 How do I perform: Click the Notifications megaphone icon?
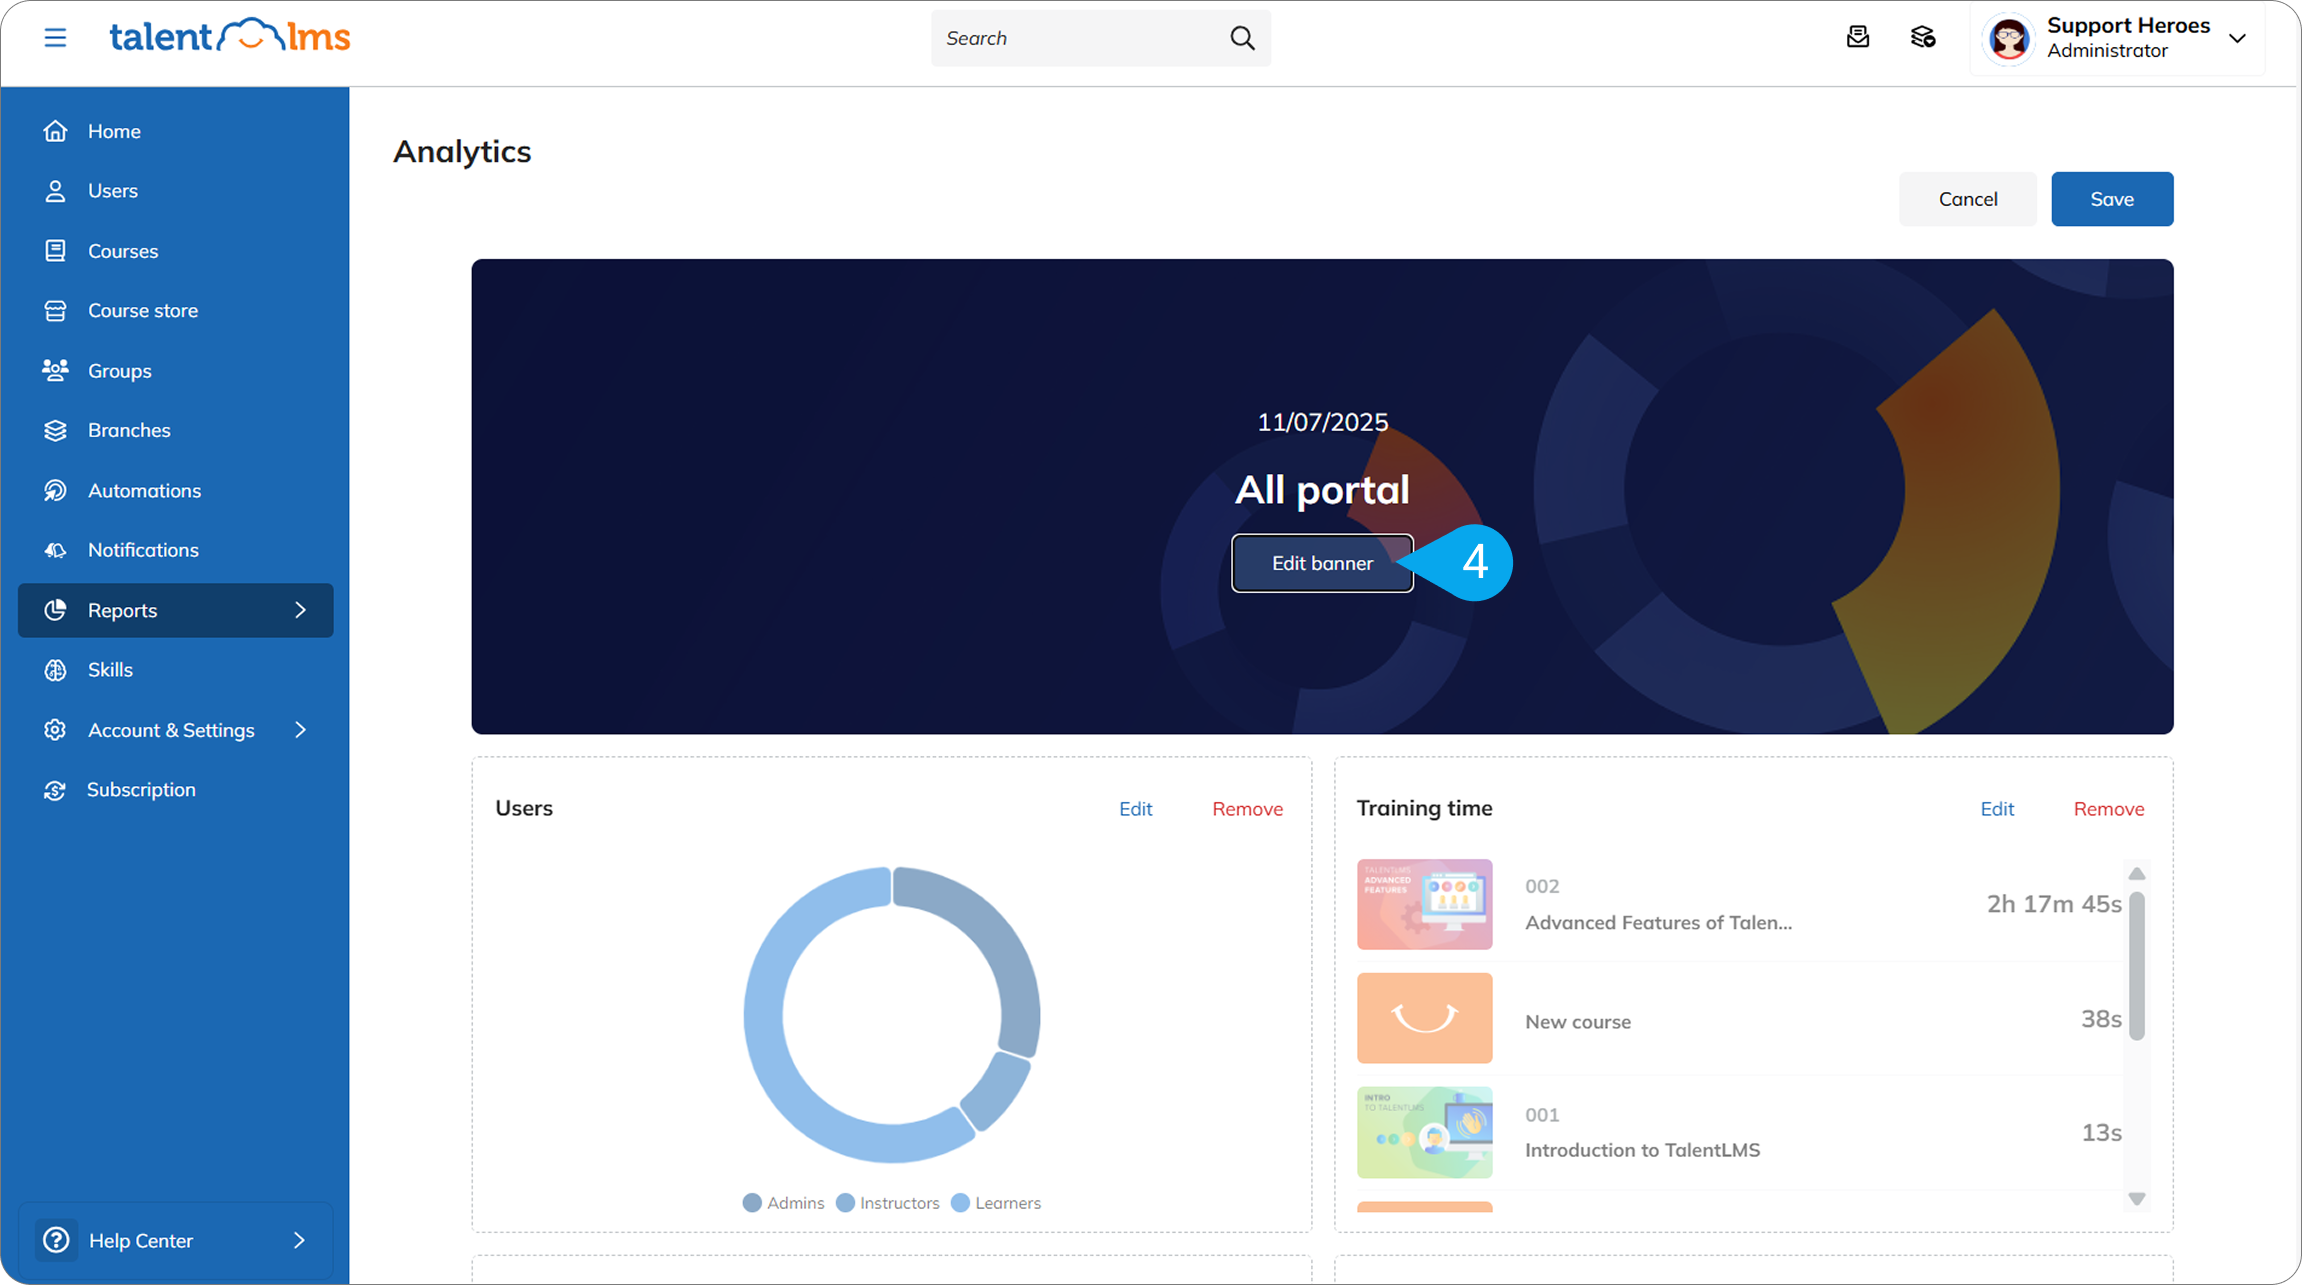[55, 550]
